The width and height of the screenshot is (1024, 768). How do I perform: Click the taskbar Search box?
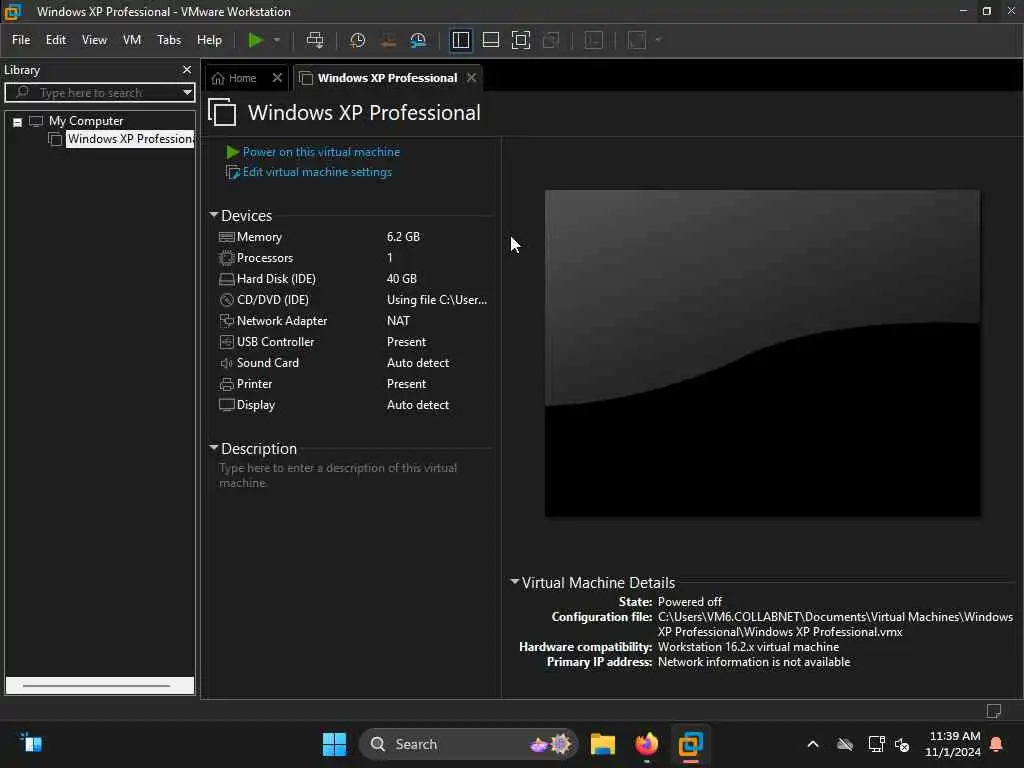468,744
